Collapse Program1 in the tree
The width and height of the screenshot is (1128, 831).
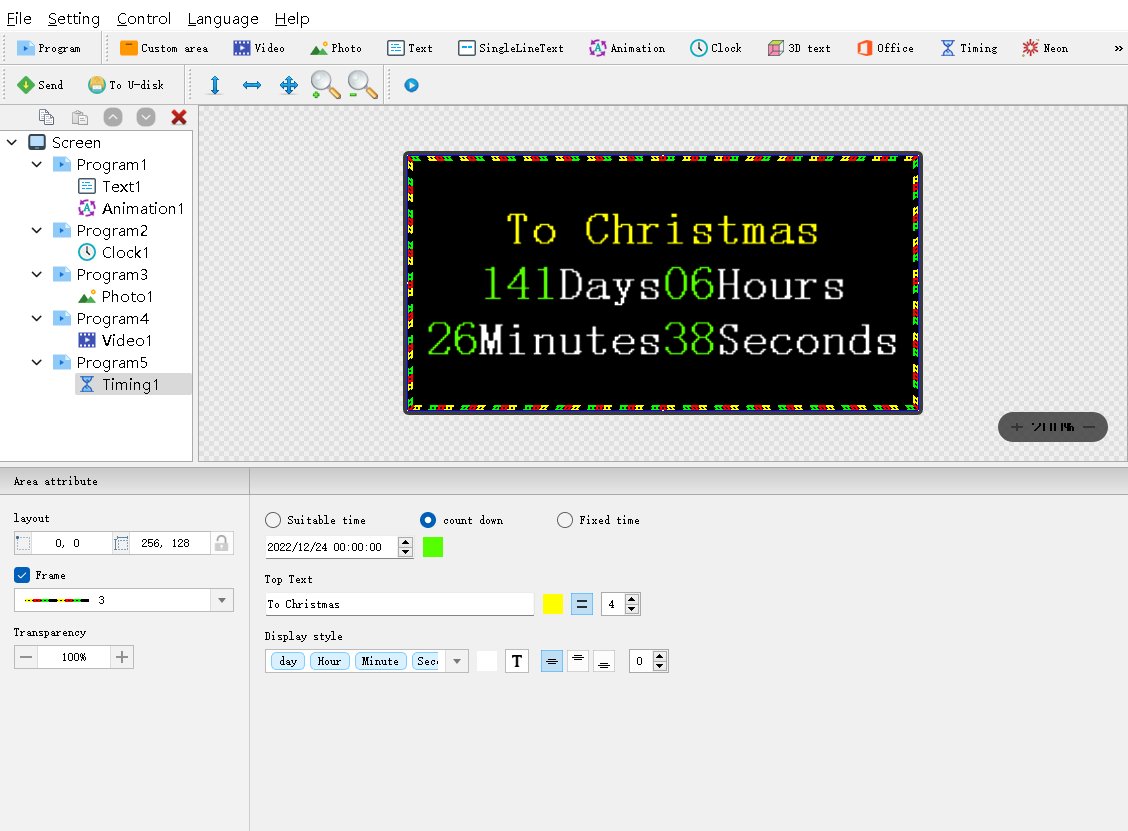[x=37, y=165]
